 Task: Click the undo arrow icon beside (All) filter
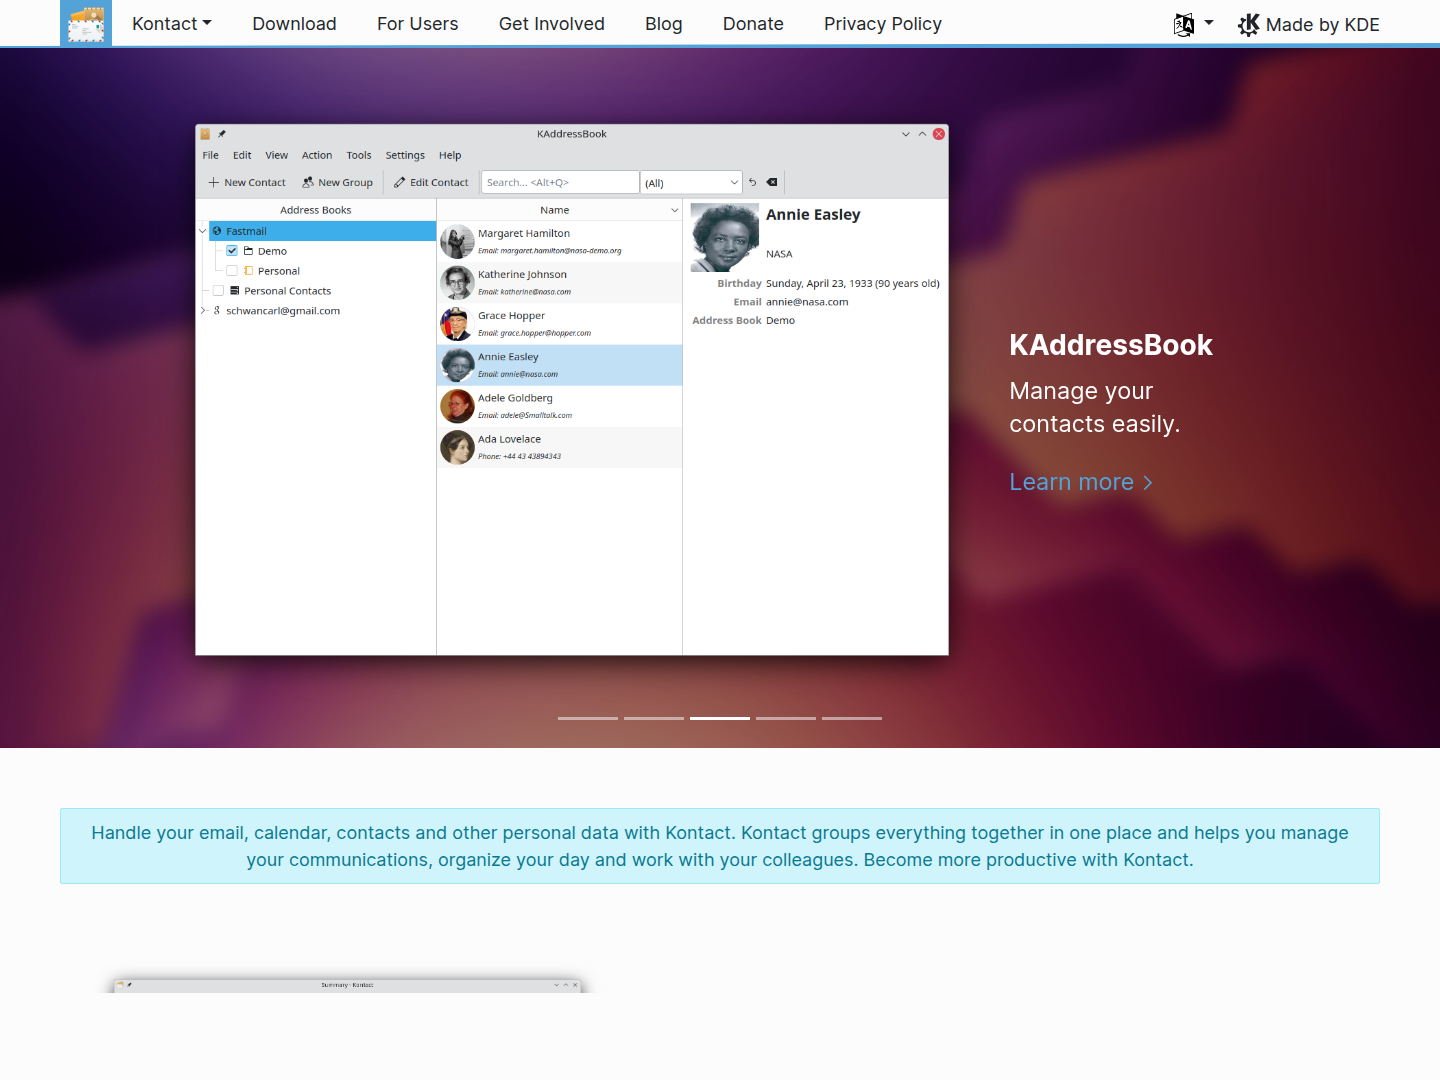[x=753, y=182]
